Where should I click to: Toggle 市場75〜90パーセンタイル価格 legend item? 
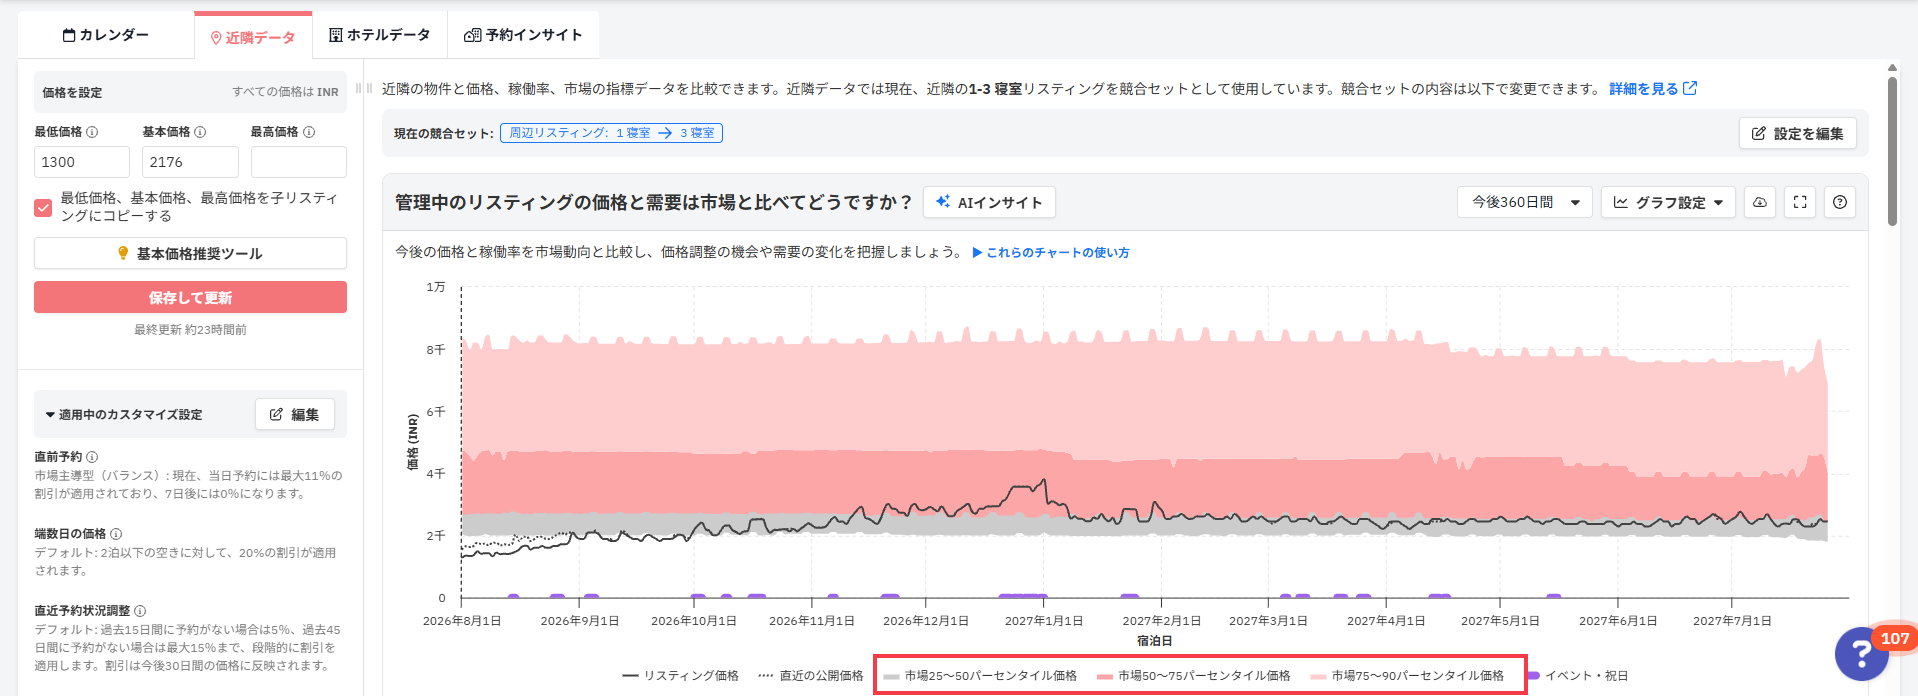point(1407,676)
